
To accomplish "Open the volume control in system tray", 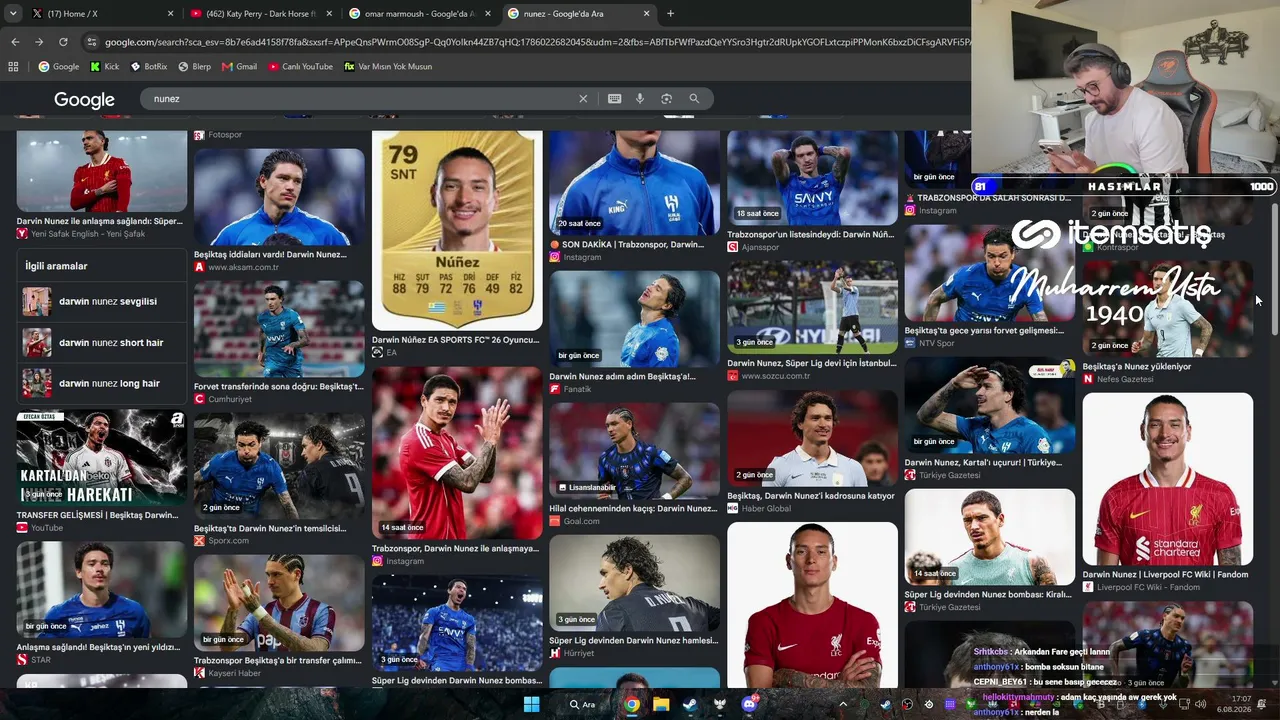I will click(1202, 704).
